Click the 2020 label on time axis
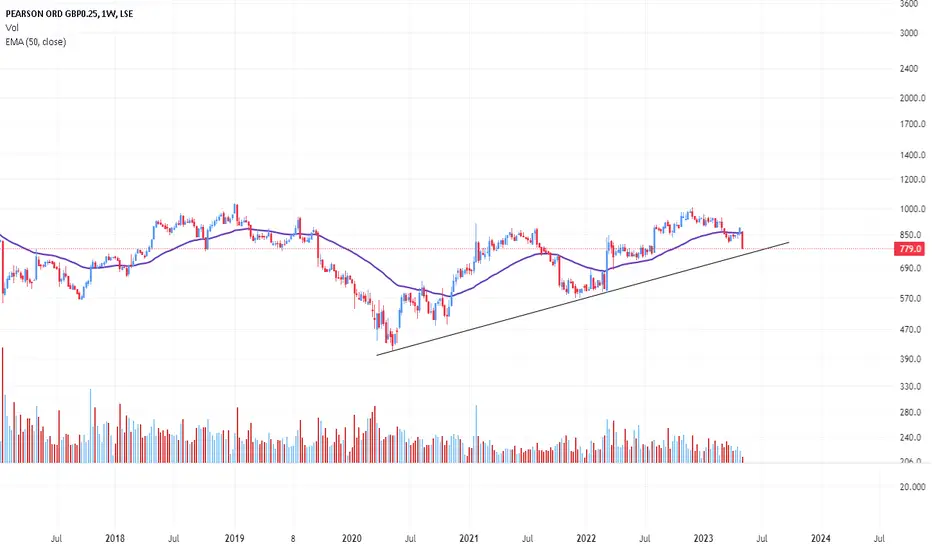 pyautogui.click(x=351, y=539)
